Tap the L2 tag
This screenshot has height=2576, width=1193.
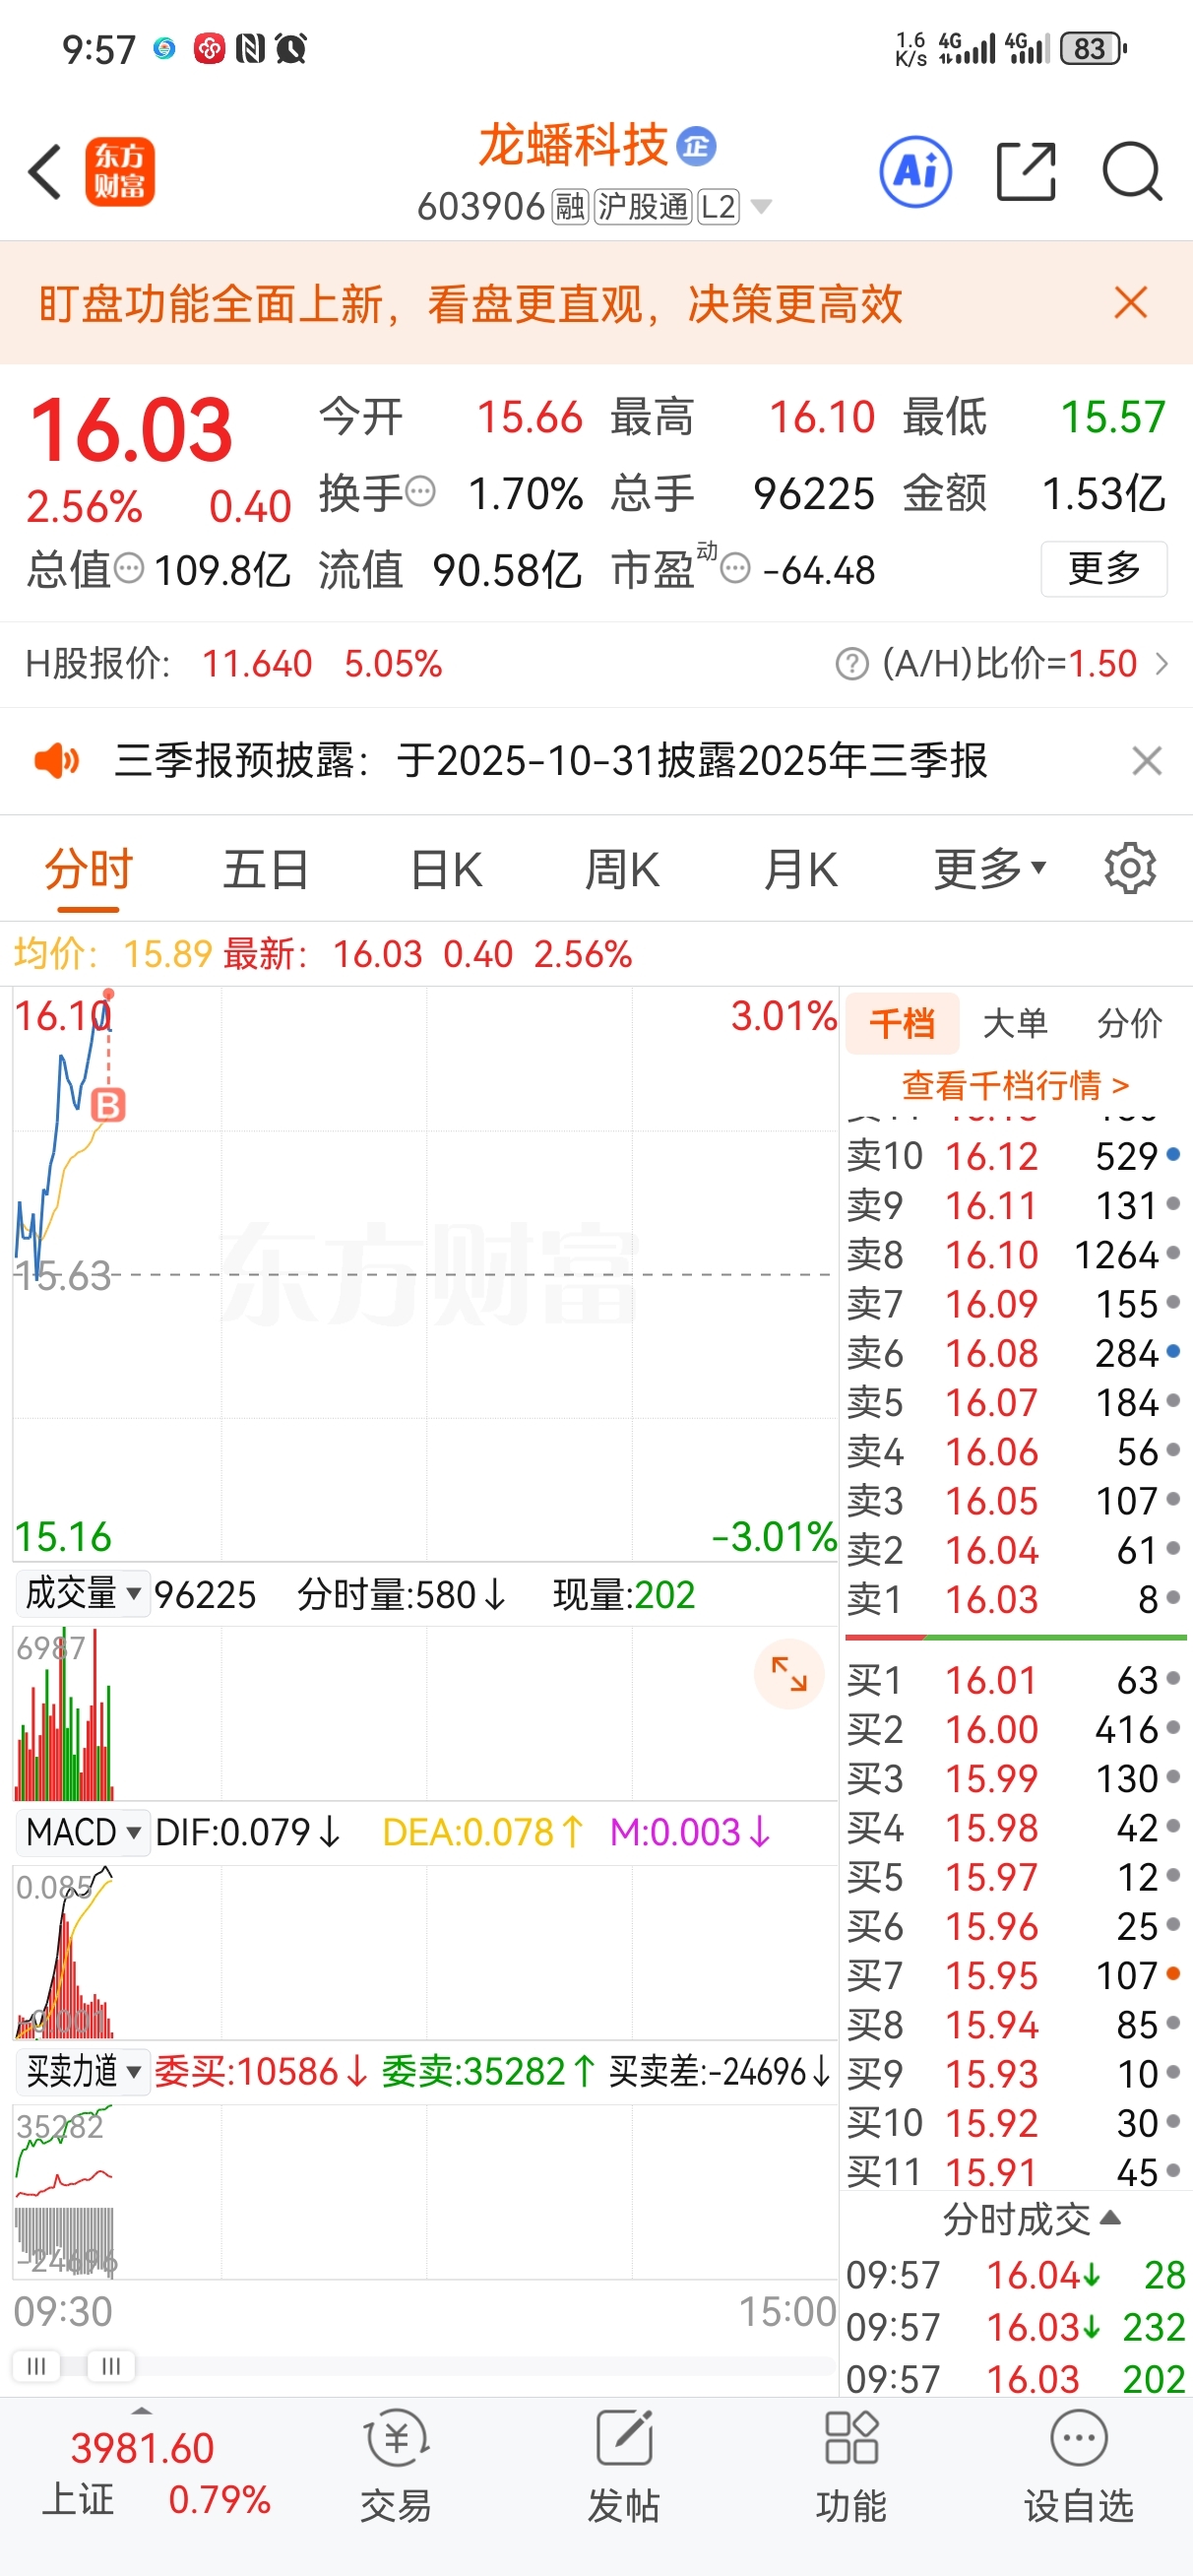718,207
